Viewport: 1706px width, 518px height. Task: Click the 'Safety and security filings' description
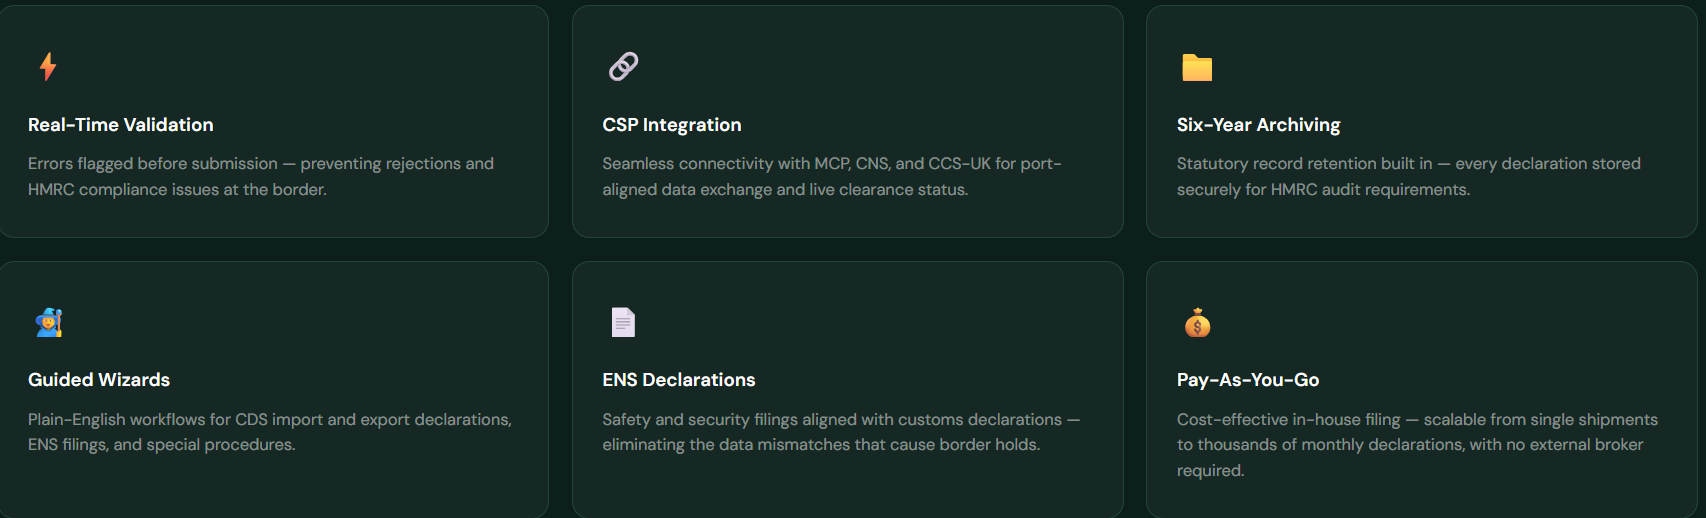(x=840, y=419)
